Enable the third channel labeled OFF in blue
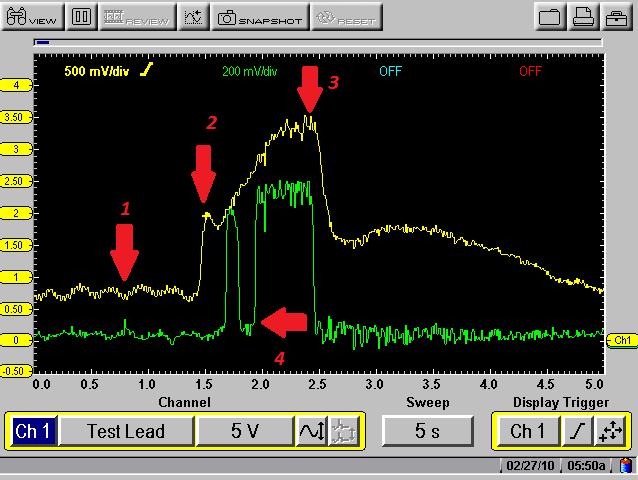638x480 pixels. (389, 71)
